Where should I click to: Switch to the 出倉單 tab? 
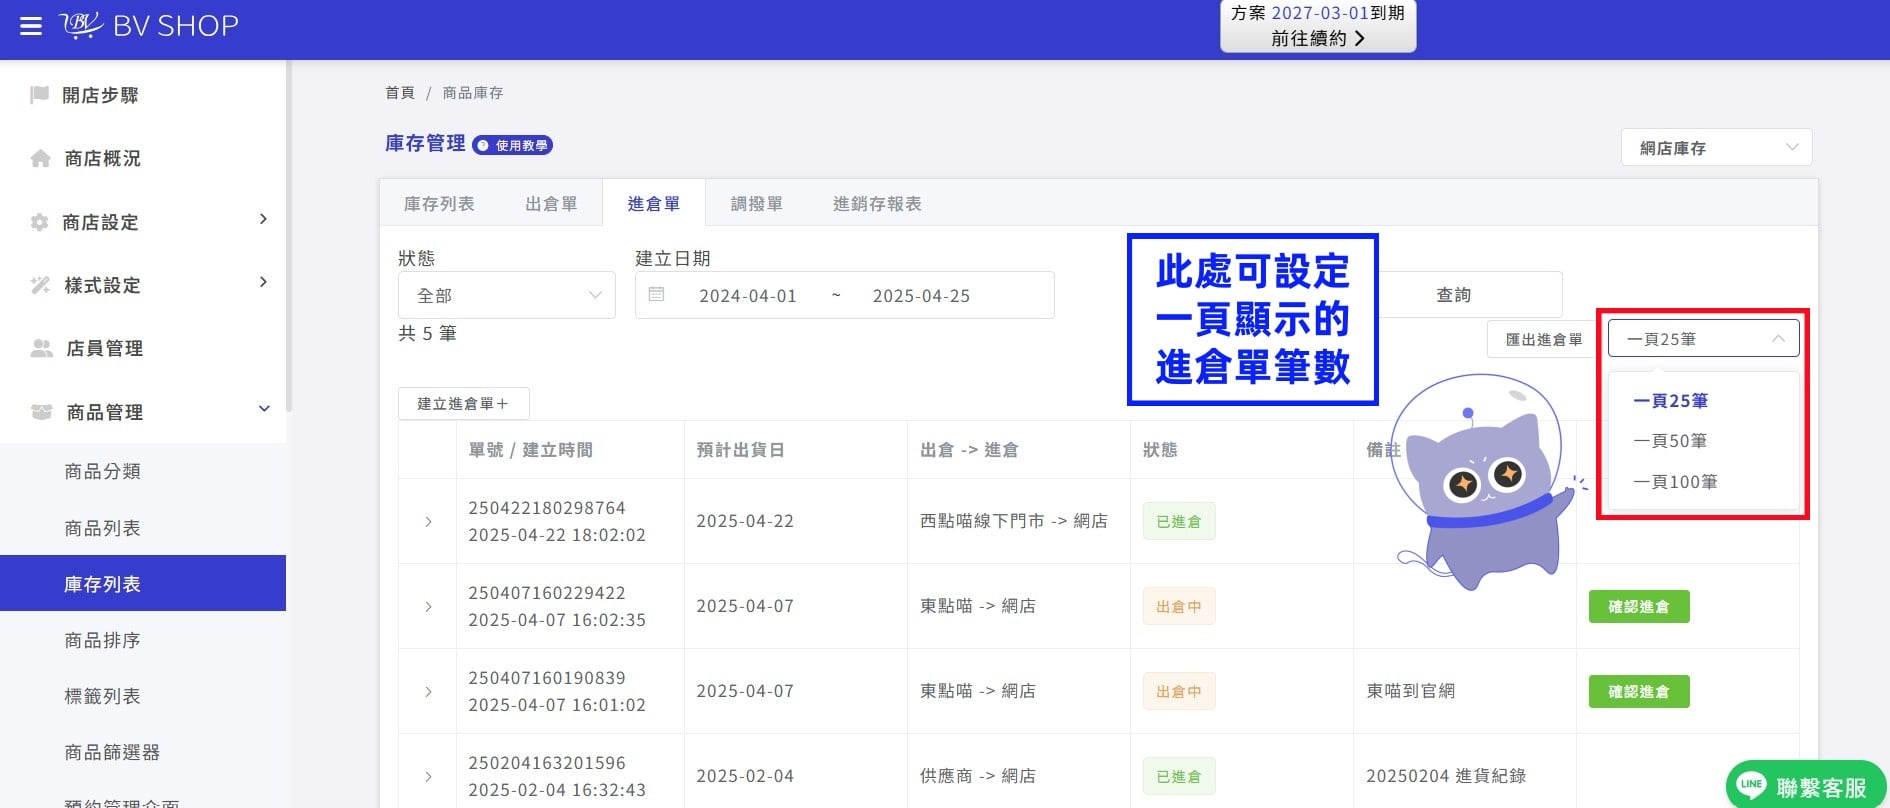[551, 203]
